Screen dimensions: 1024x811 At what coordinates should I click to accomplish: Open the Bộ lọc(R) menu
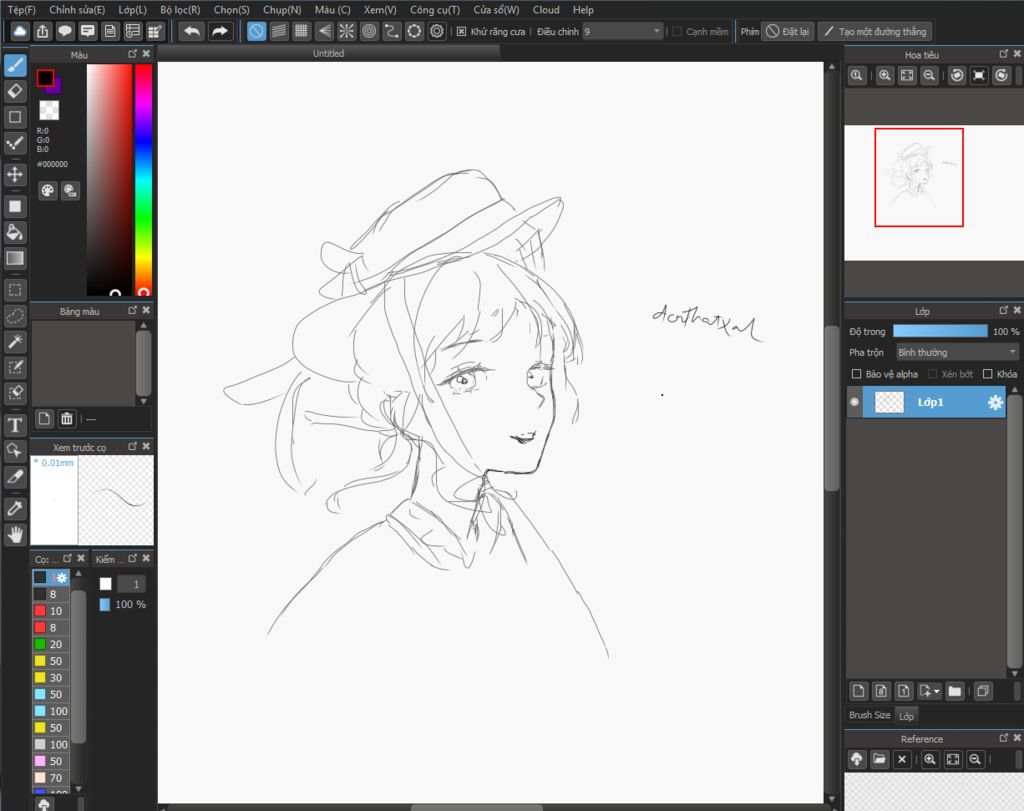pyautogui.click(x=180, y=10)
